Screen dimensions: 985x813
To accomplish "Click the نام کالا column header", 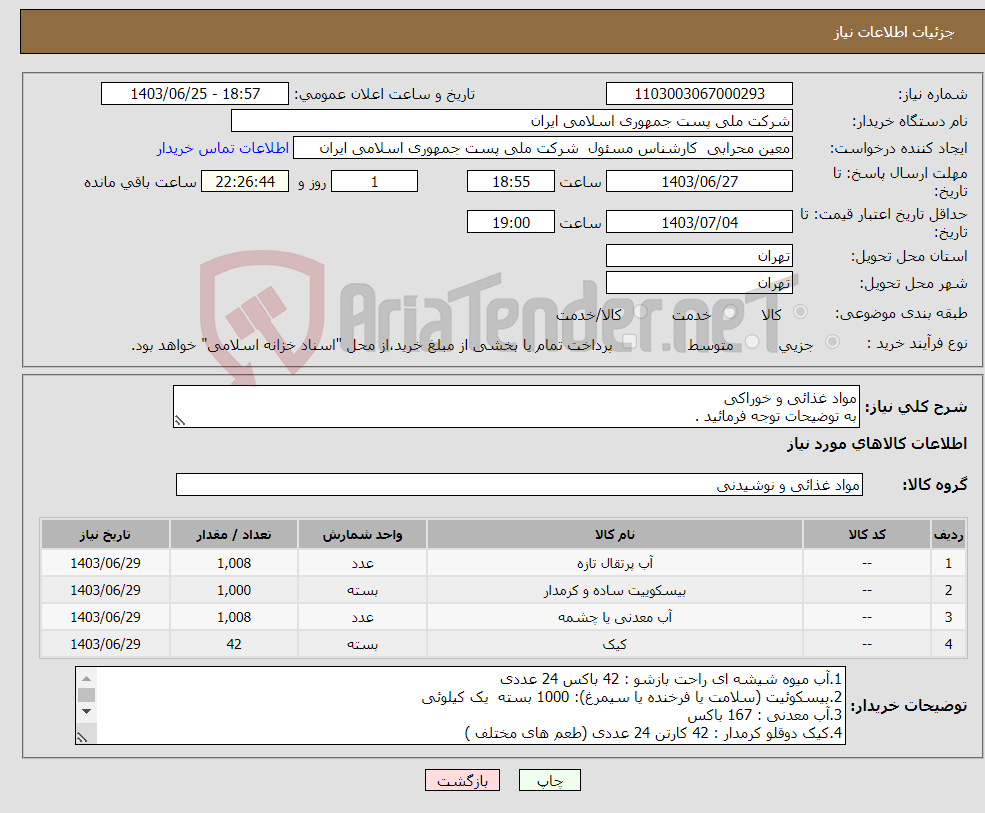I will [615, 535].
